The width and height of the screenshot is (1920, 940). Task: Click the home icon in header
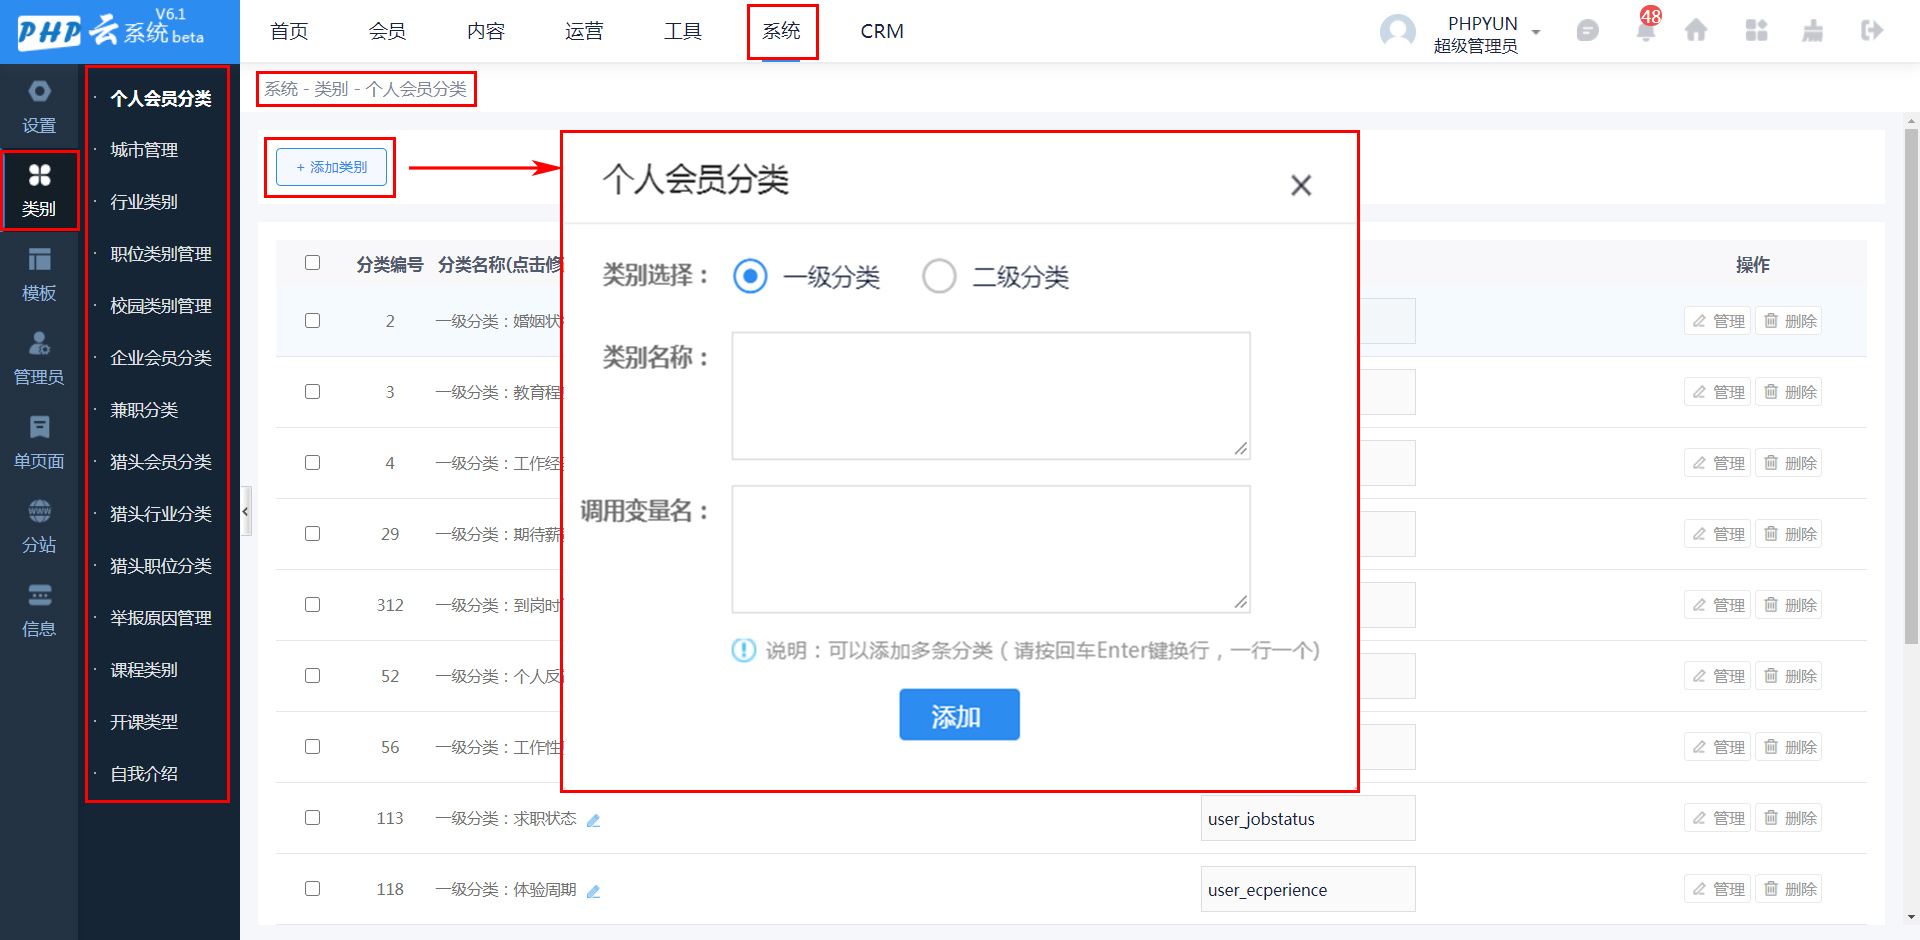1696,31
